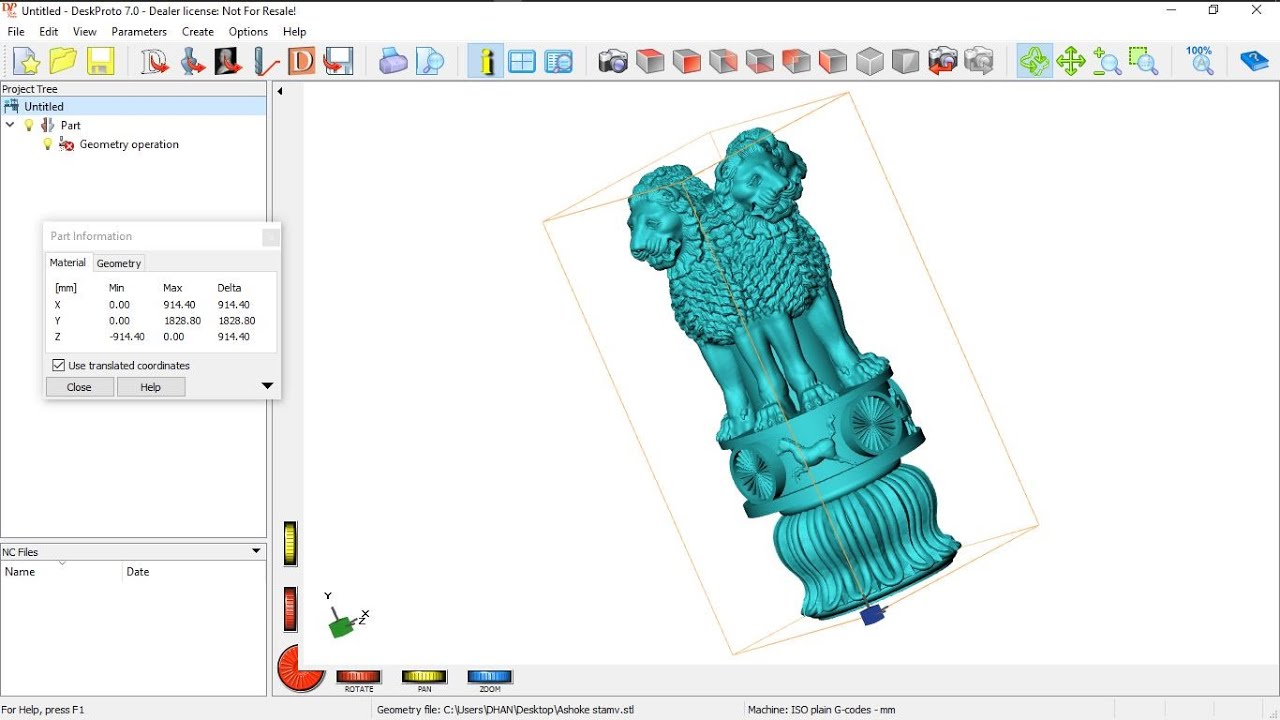Click the blue ZOOM thumbwheel
The image size is (1280, 720).
tap(490, 677)
